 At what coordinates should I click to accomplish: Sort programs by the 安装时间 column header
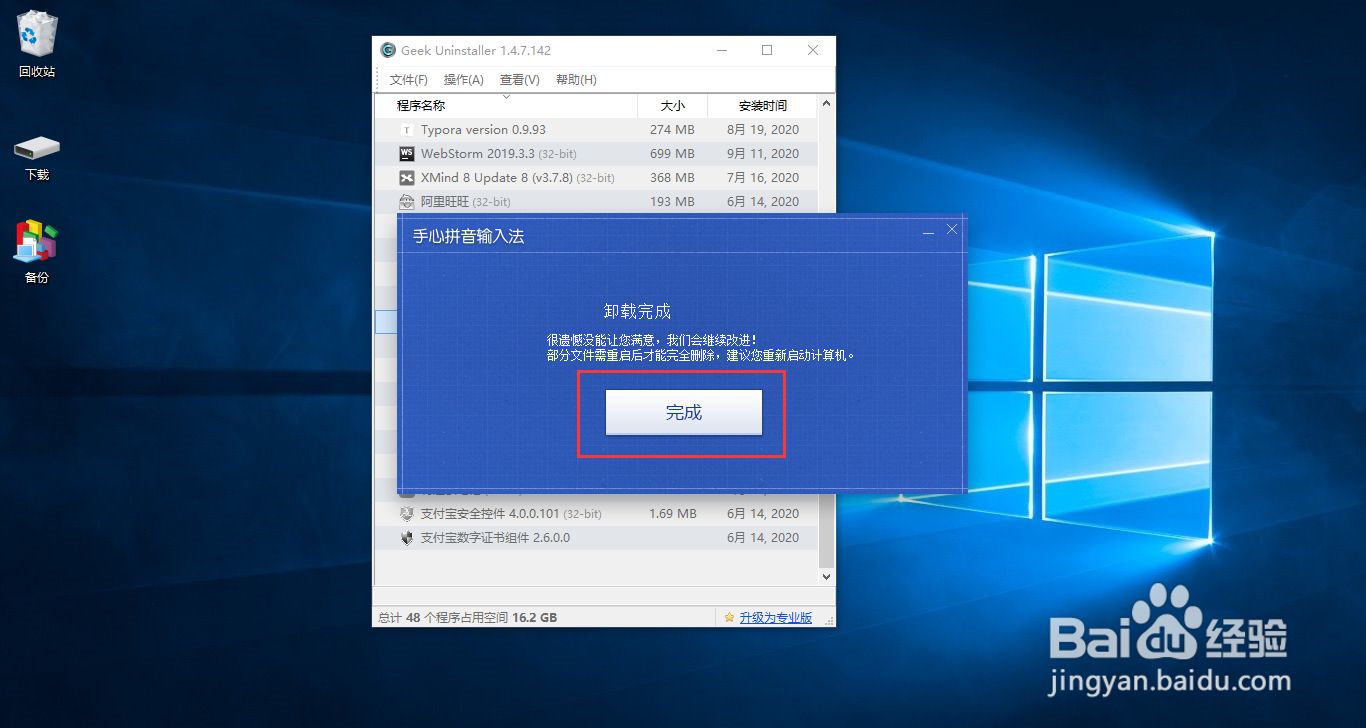(x=763, y=105)
